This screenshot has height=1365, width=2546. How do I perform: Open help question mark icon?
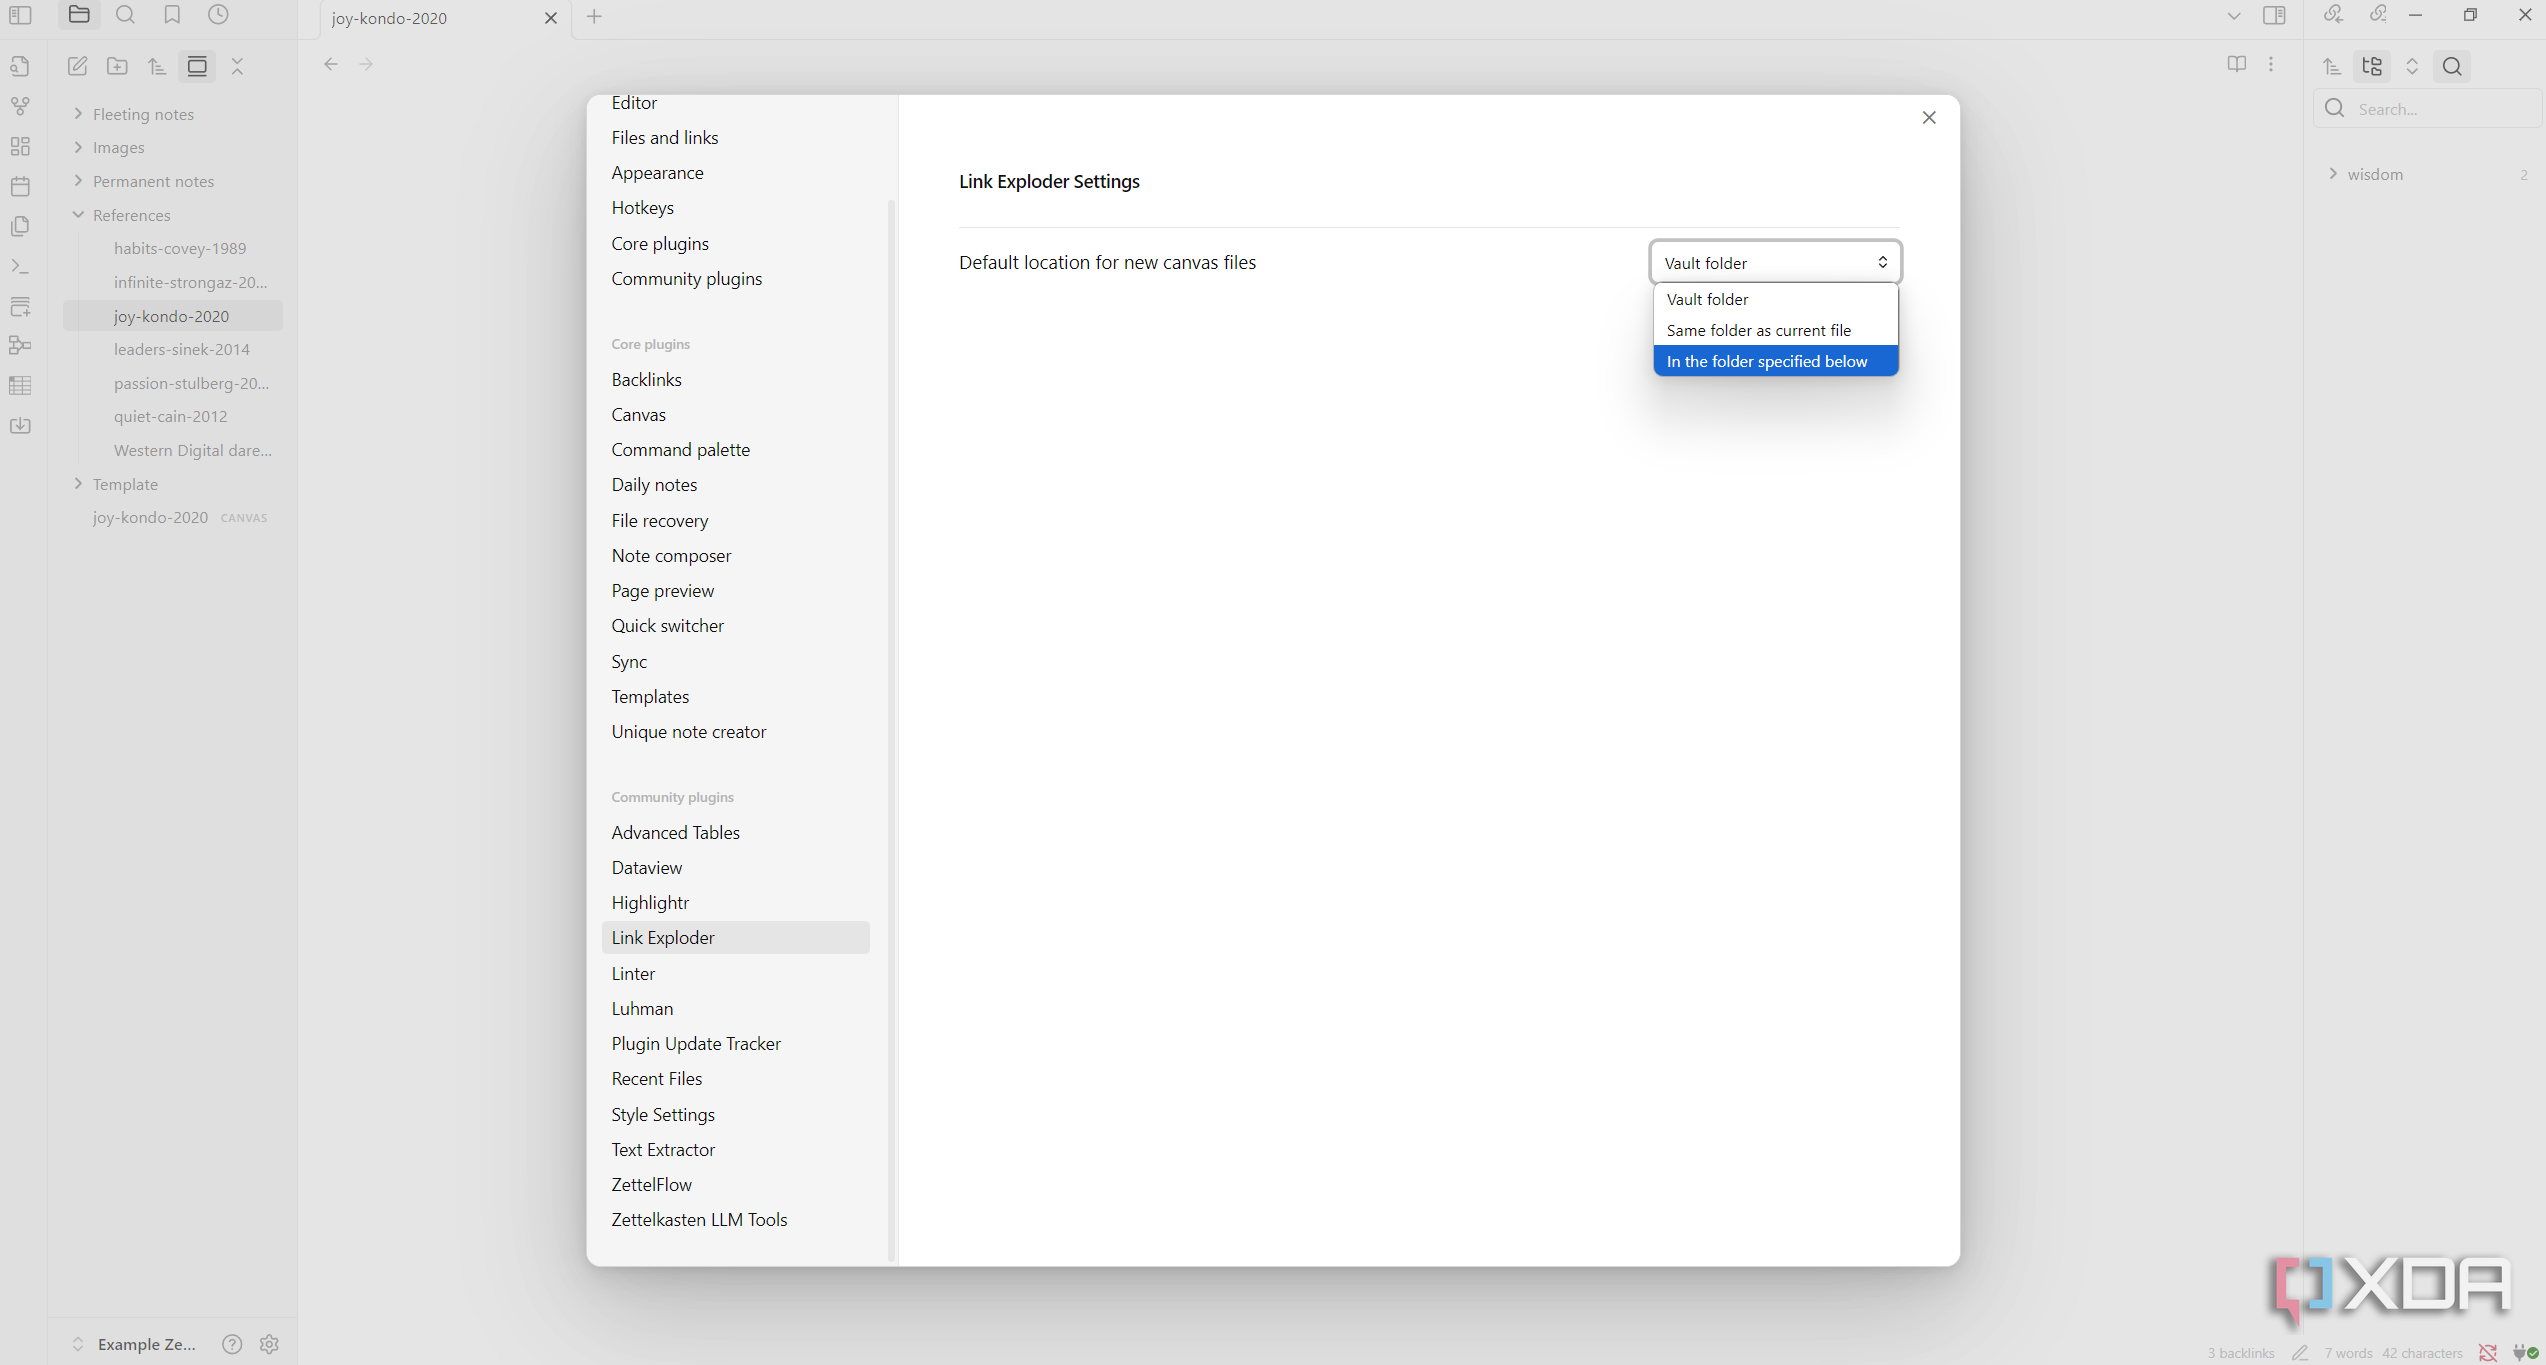(x=232, y=1344)
